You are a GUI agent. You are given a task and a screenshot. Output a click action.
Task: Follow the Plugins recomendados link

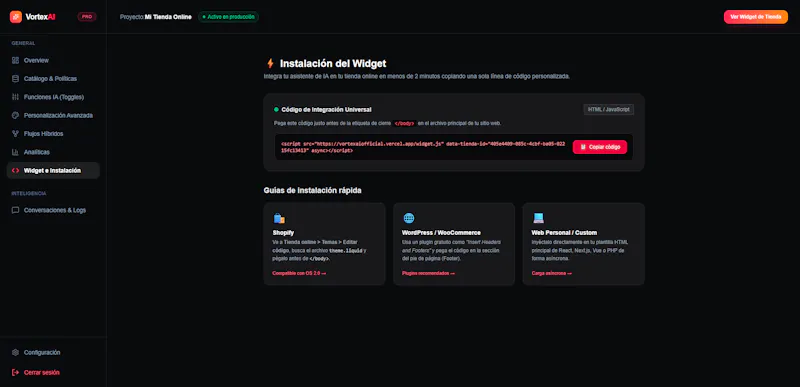pyautogui.click(x=429, y=273)
